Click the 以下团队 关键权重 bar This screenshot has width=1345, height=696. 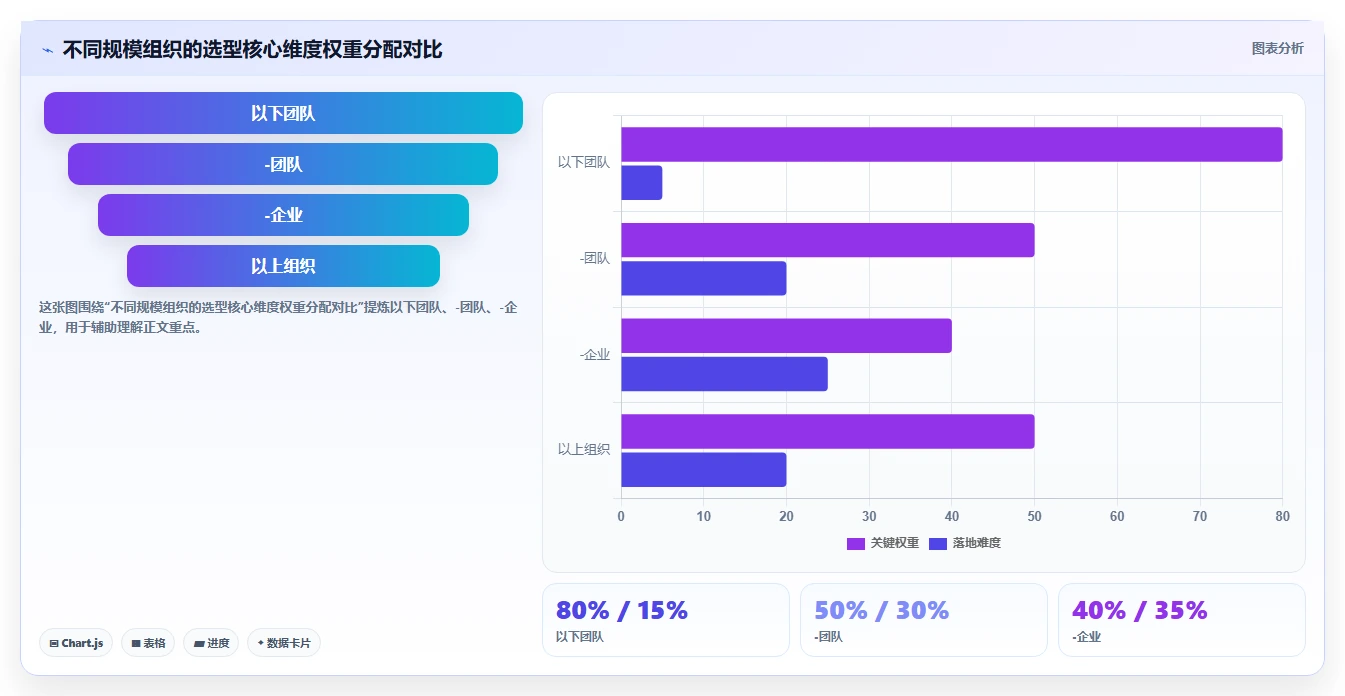(951, 144)
